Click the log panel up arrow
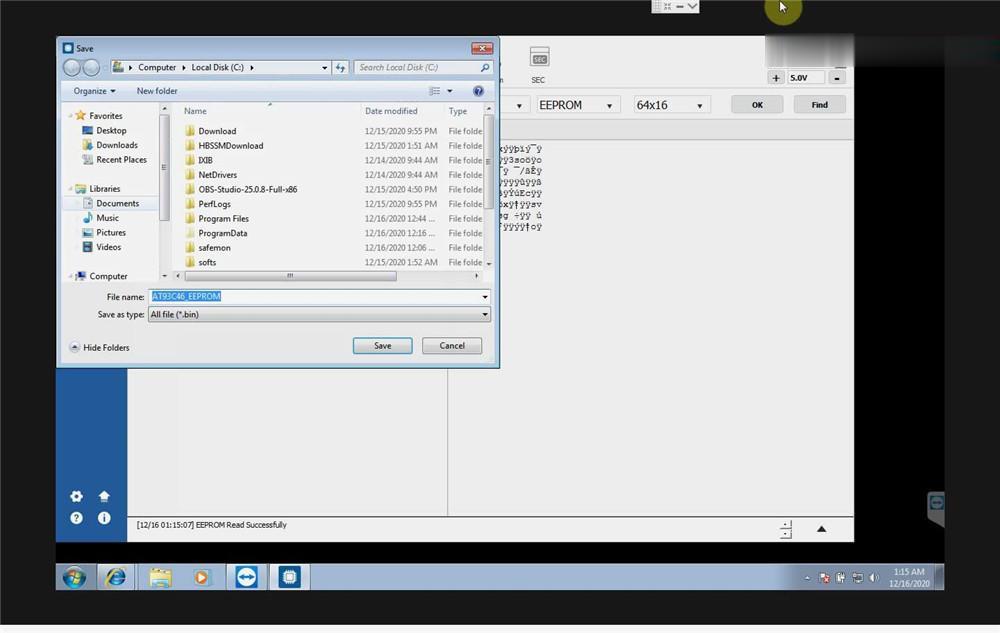 click(821, 529)
